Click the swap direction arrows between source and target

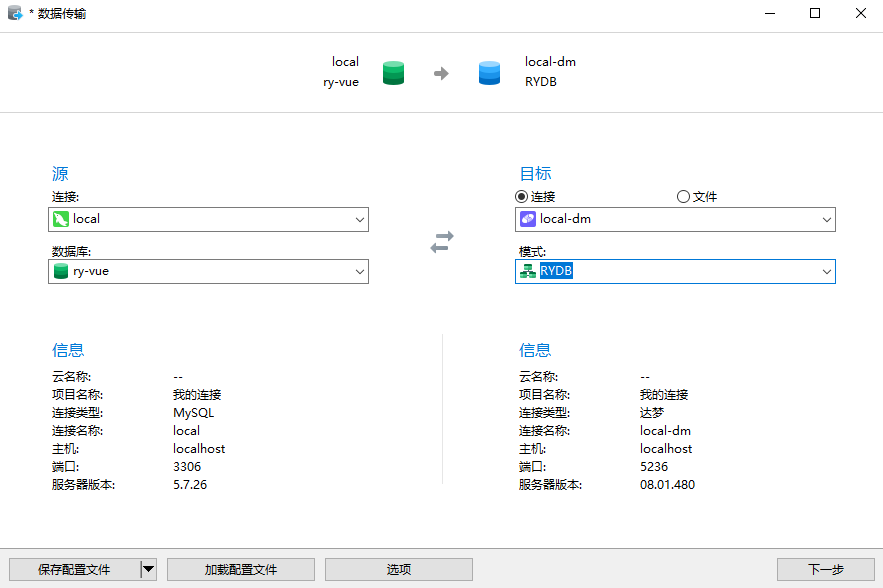point(441,240)
